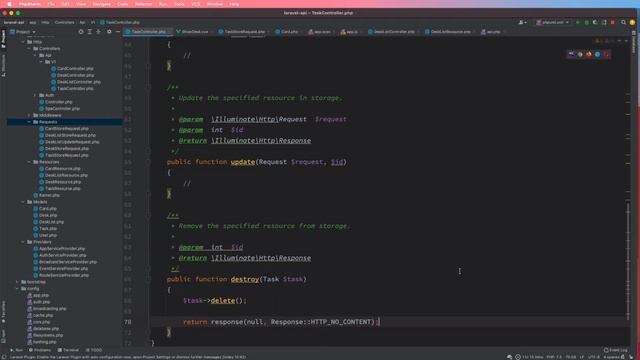Collapse the Models folder in tree

(23, 202)
